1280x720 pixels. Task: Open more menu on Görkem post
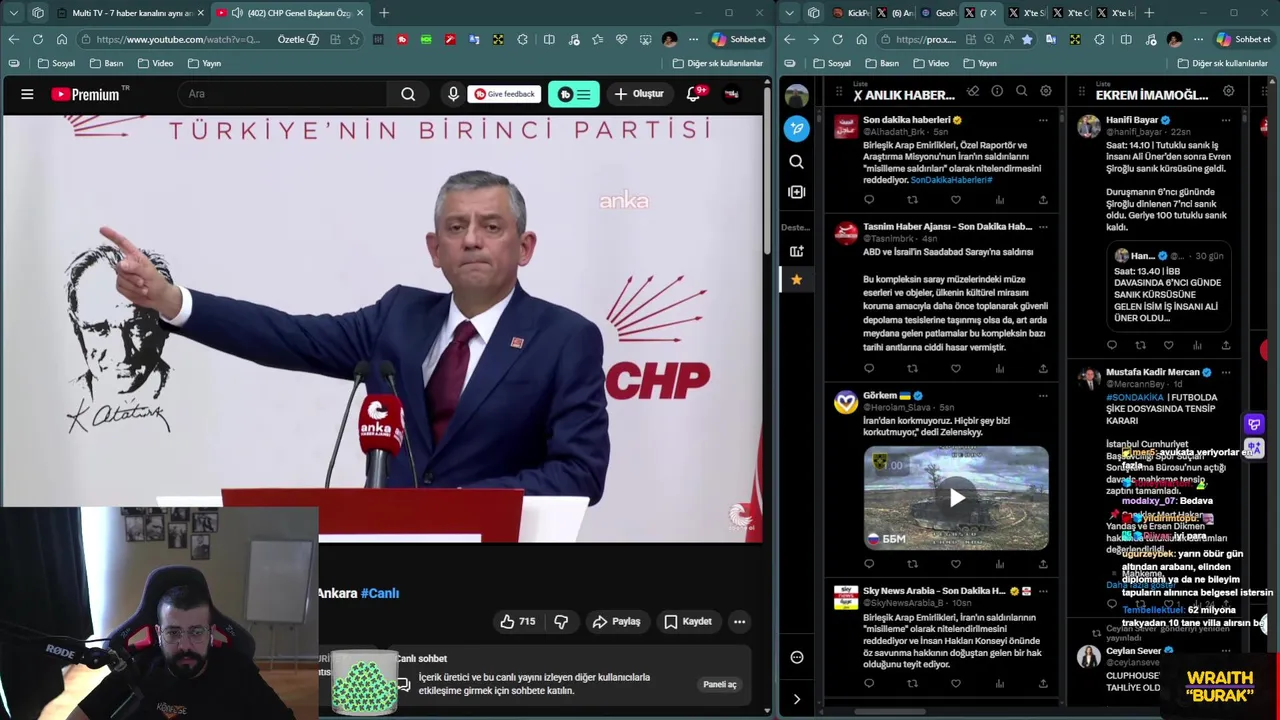pyautogui.click(x=1043, y=396)
